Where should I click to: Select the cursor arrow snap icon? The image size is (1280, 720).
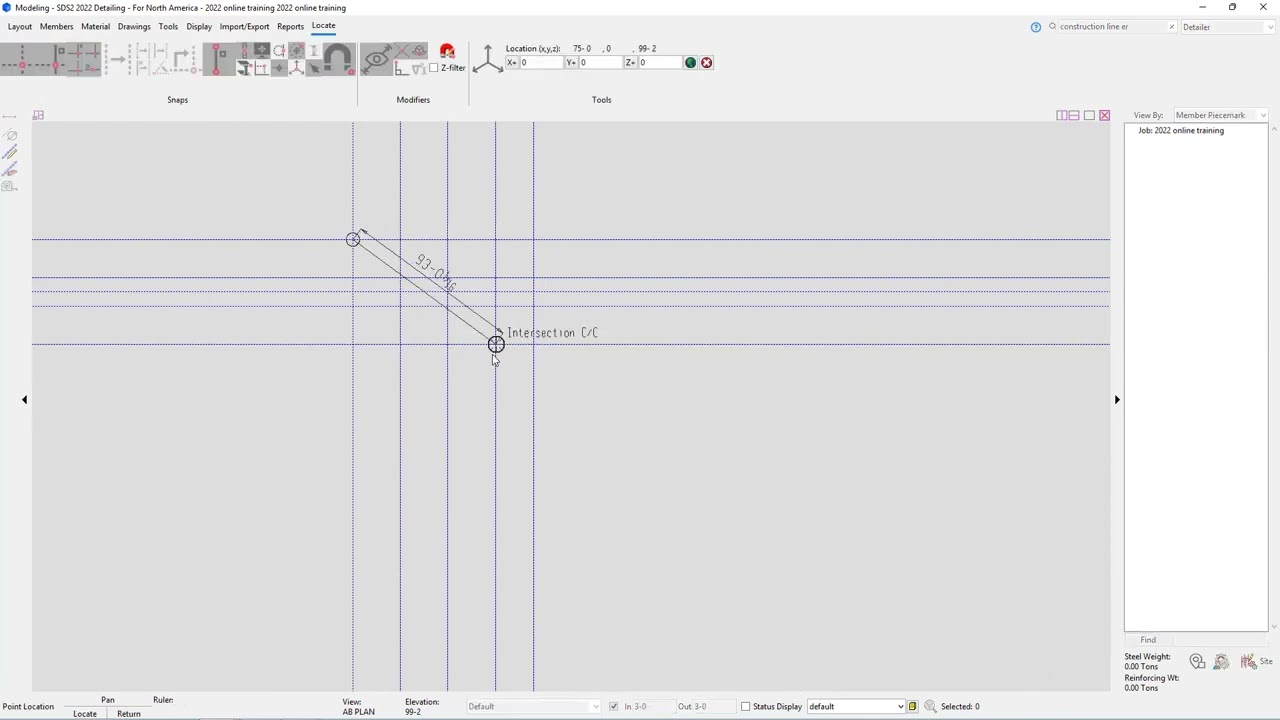pos(314,68)
